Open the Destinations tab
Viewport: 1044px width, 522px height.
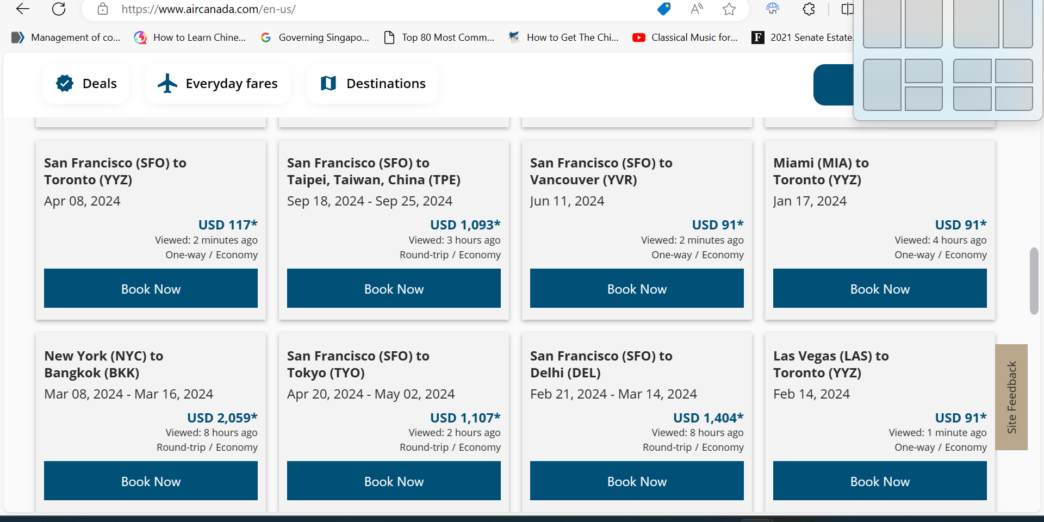tap(373, 84)
